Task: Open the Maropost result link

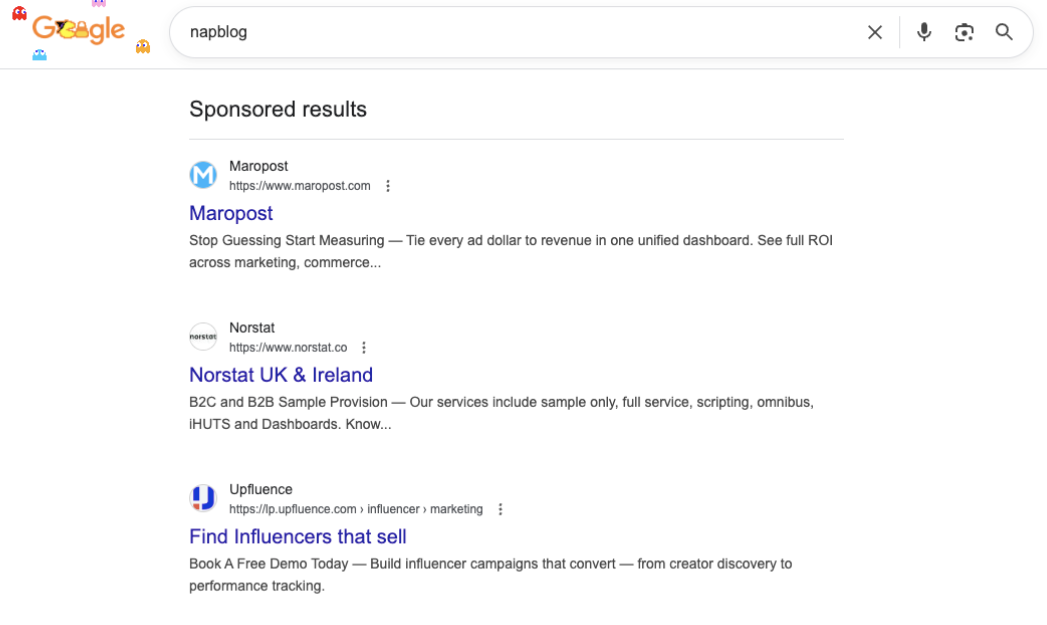Action: (x=231, y=213)
